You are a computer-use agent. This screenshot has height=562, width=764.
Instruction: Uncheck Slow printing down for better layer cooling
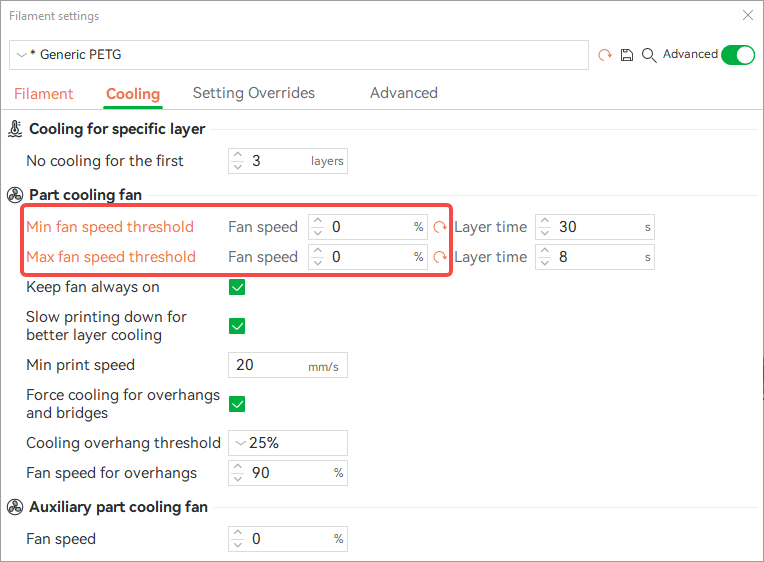click(x=237, y=326)
